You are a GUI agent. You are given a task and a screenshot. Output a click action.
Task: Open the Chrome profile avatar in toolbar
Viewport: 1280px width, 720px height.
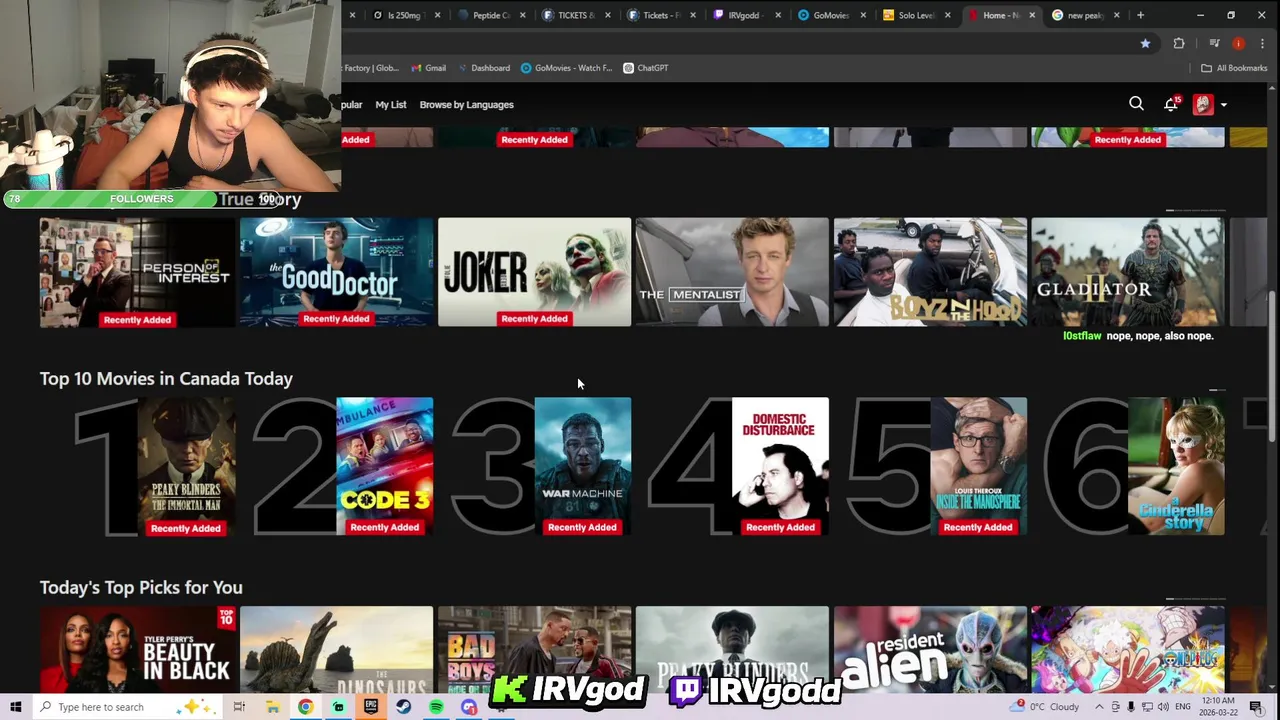[1239, 43]
